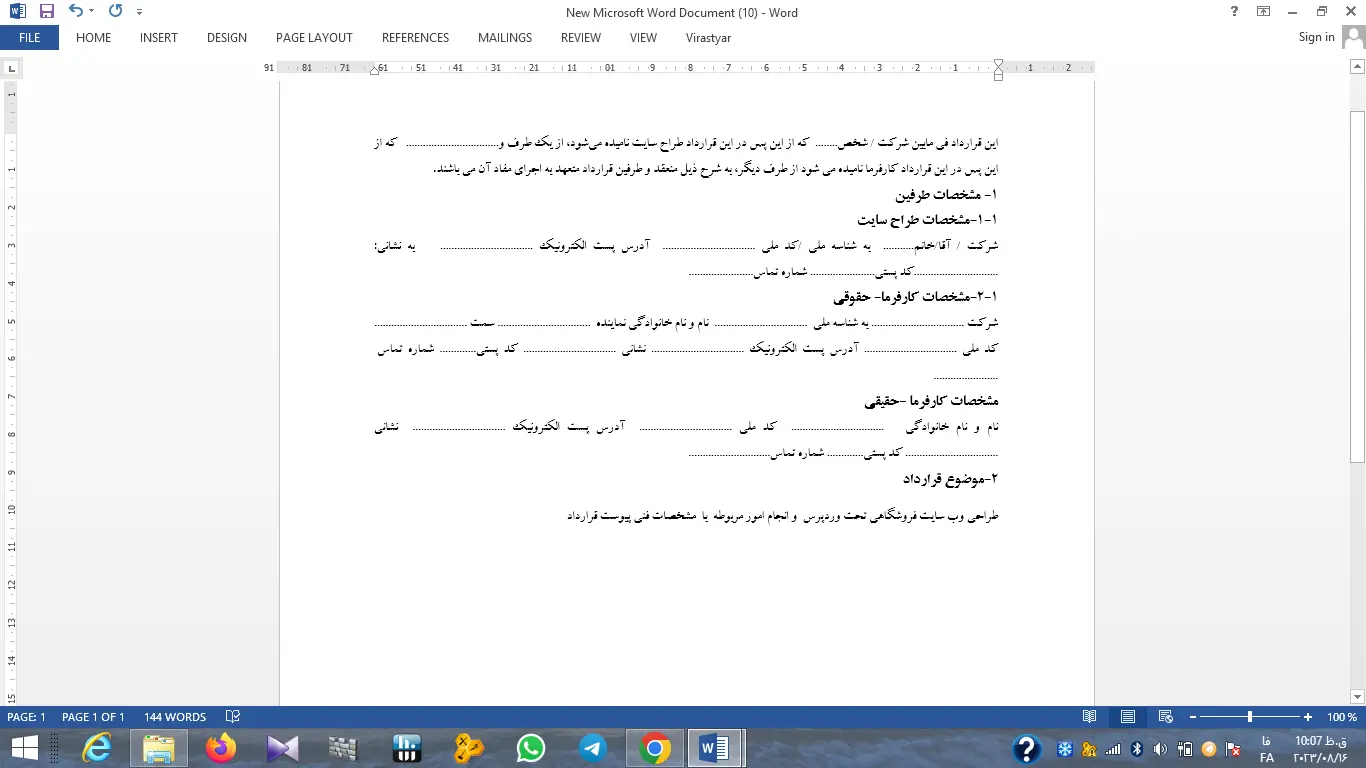Switch to Print Layout view
Screen dimensions: 1366x768
pyautogui.click(x=1128, y=717)
